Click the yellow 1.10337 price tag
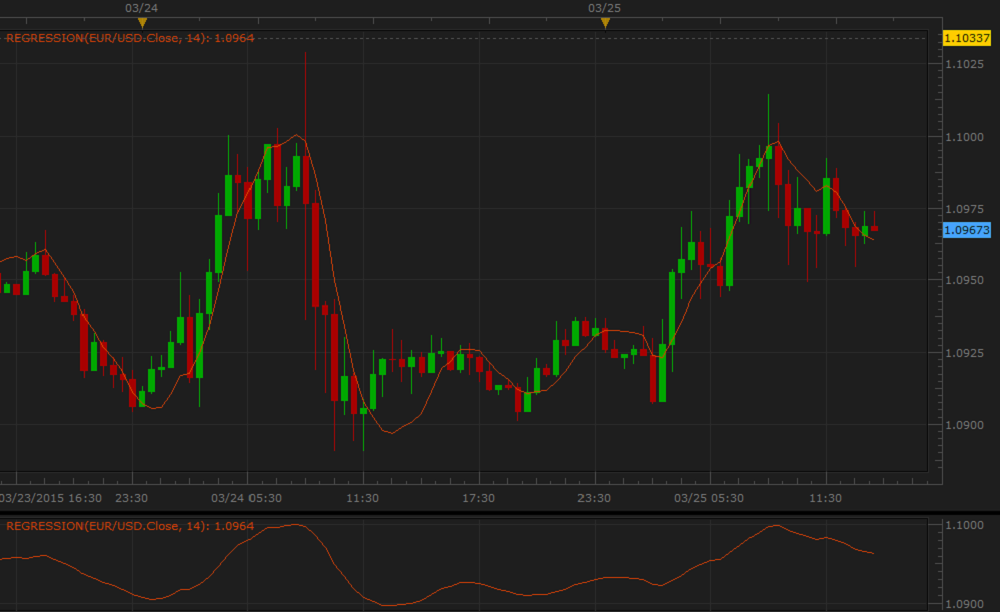The image size is (1000, 612). pyautogui.click(x=967, y=38)
